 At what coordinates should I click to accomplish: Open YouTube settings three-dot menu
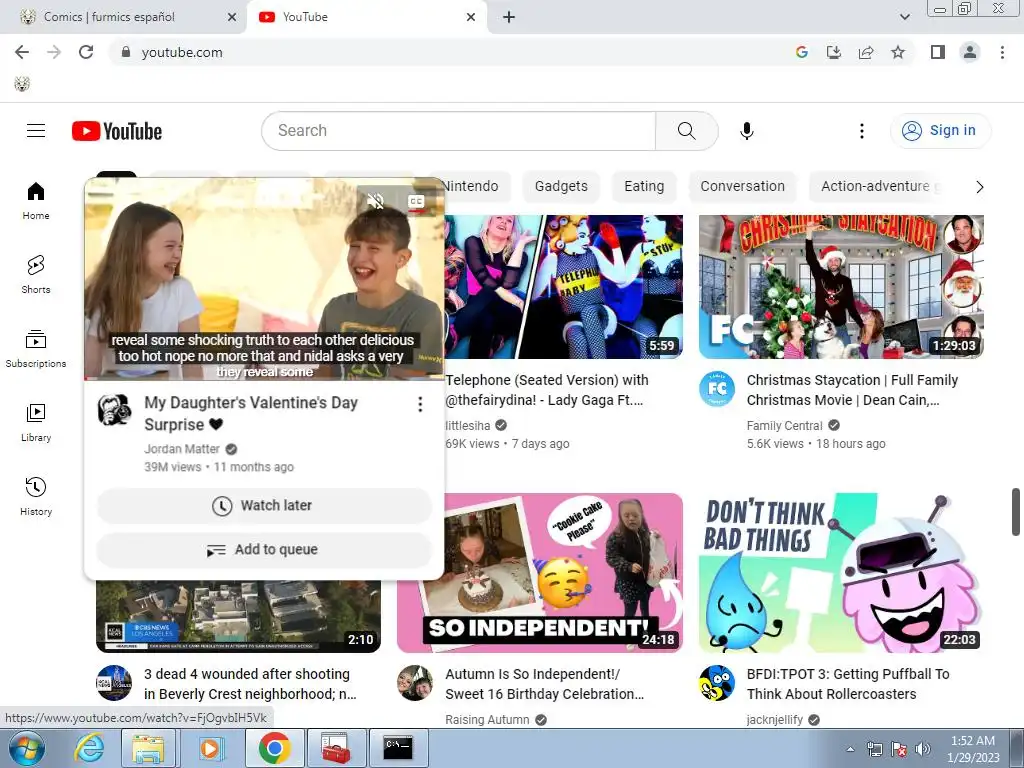[861, 131]
